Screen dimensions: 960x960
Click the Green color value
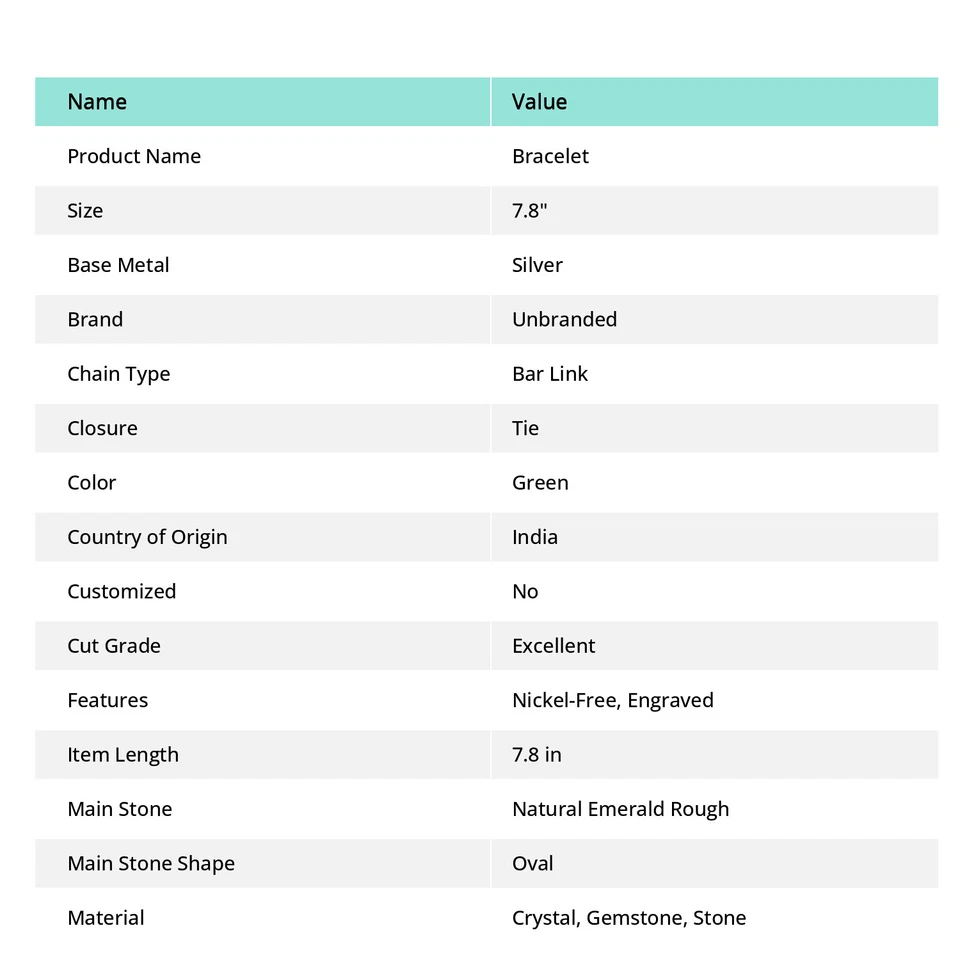click(540, 483)
